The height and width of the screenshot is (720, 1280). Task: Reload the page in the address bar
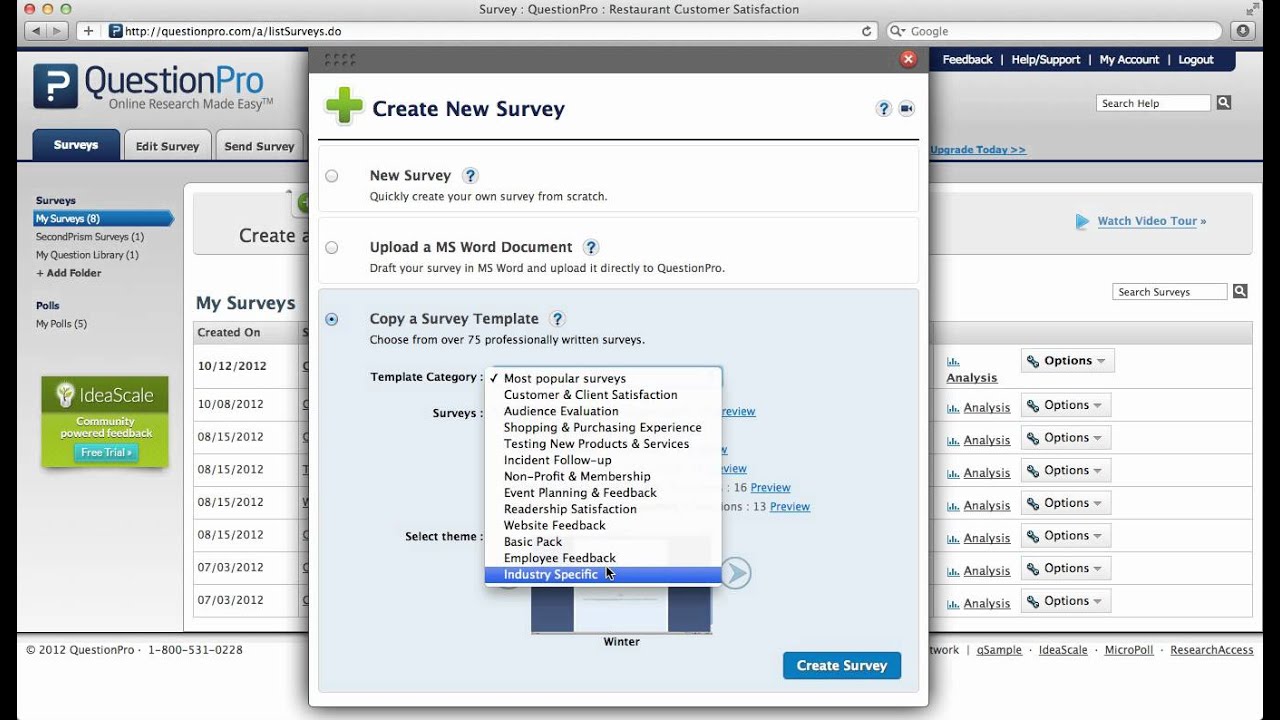[x=866, y=31]
